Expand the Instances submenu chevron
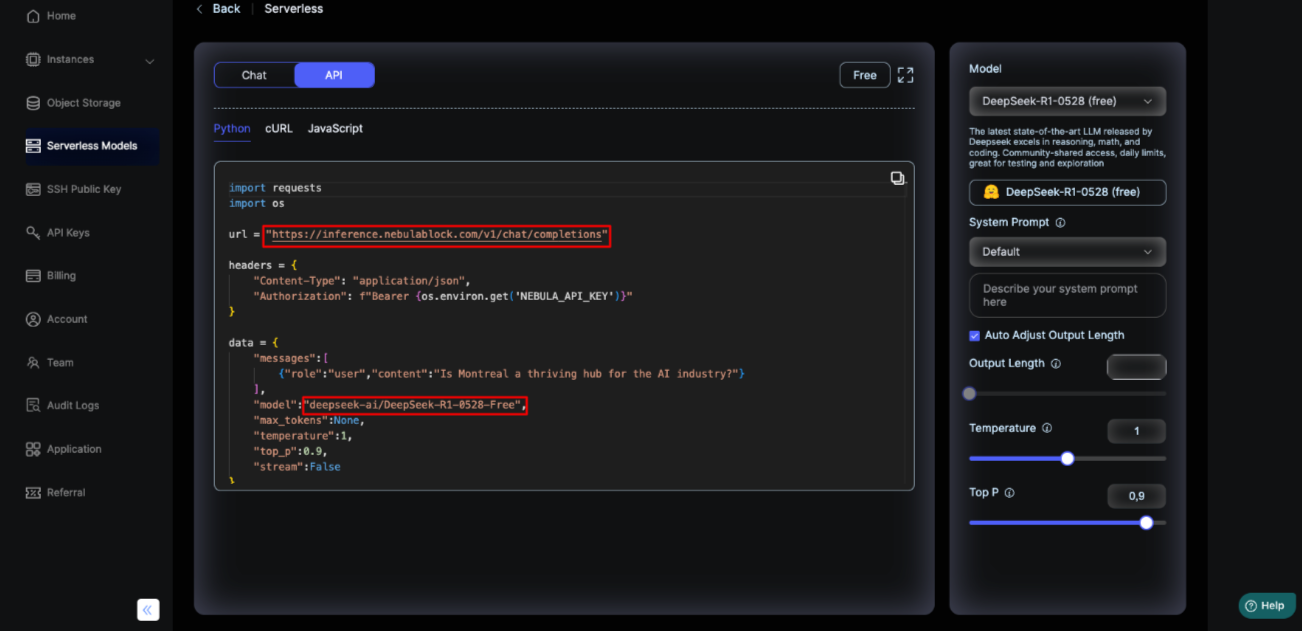 [x=150, y=61]
